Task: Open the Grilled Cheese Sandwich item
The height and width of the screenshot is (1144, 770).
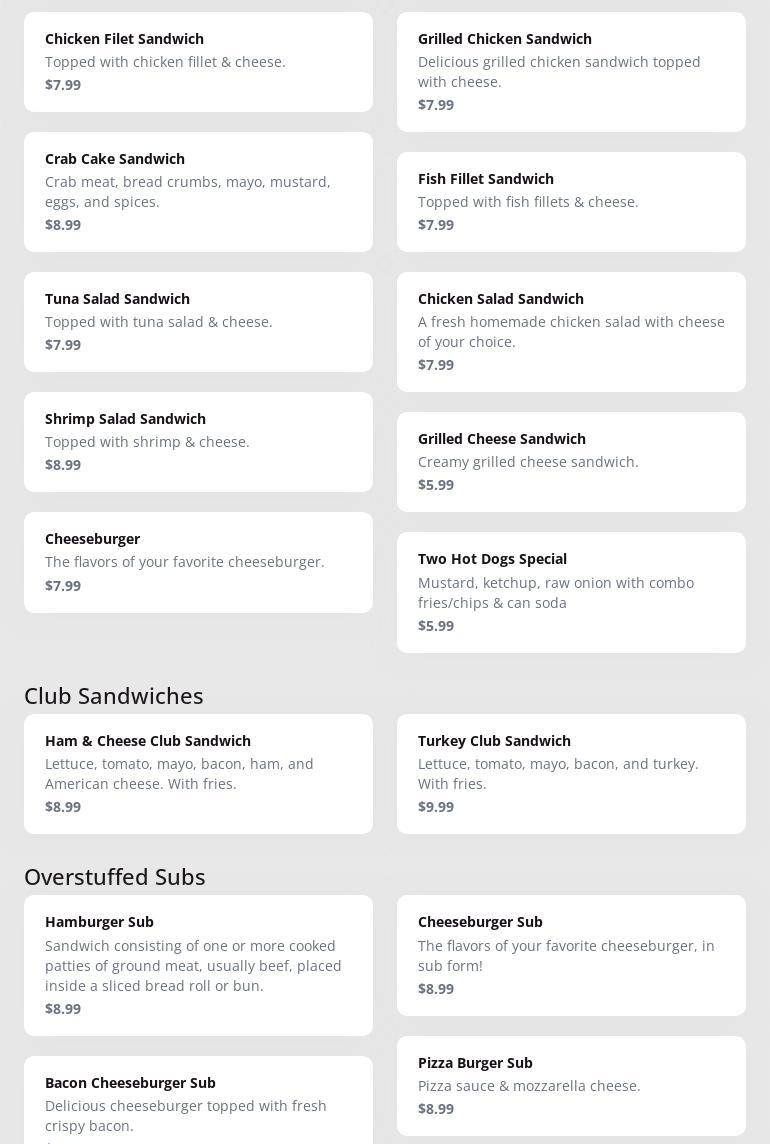Action: 571,462
